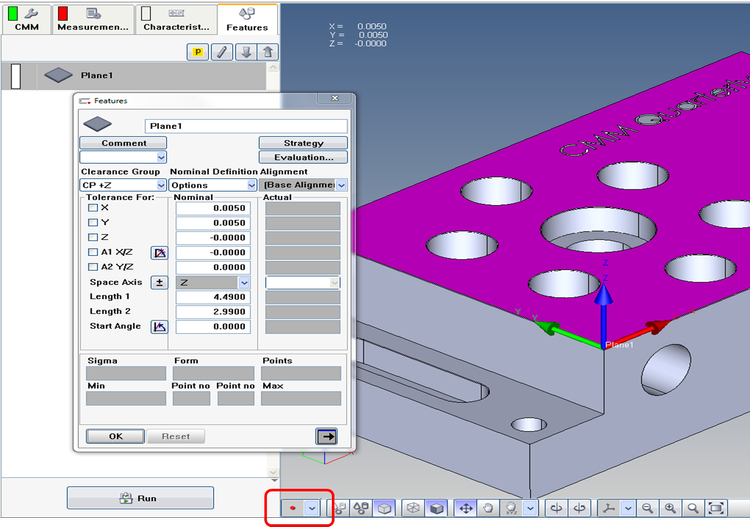
Task: Click the Length 1 nominal field 4.4900
Action: (x=213, y=297)
